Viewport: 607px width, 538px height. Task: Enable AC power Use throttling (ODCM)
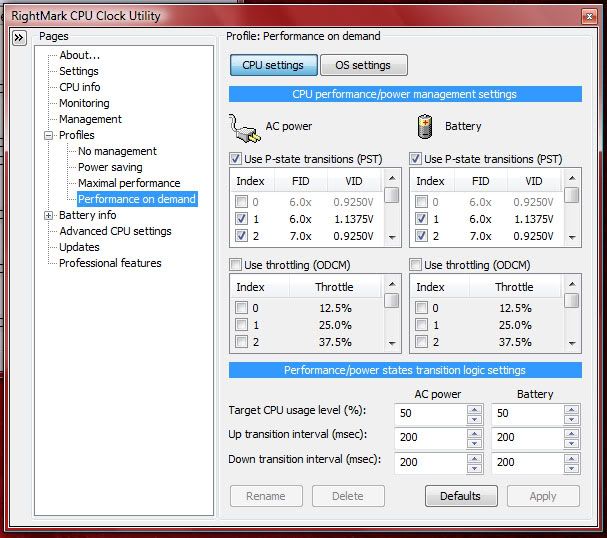pos(235,265)
